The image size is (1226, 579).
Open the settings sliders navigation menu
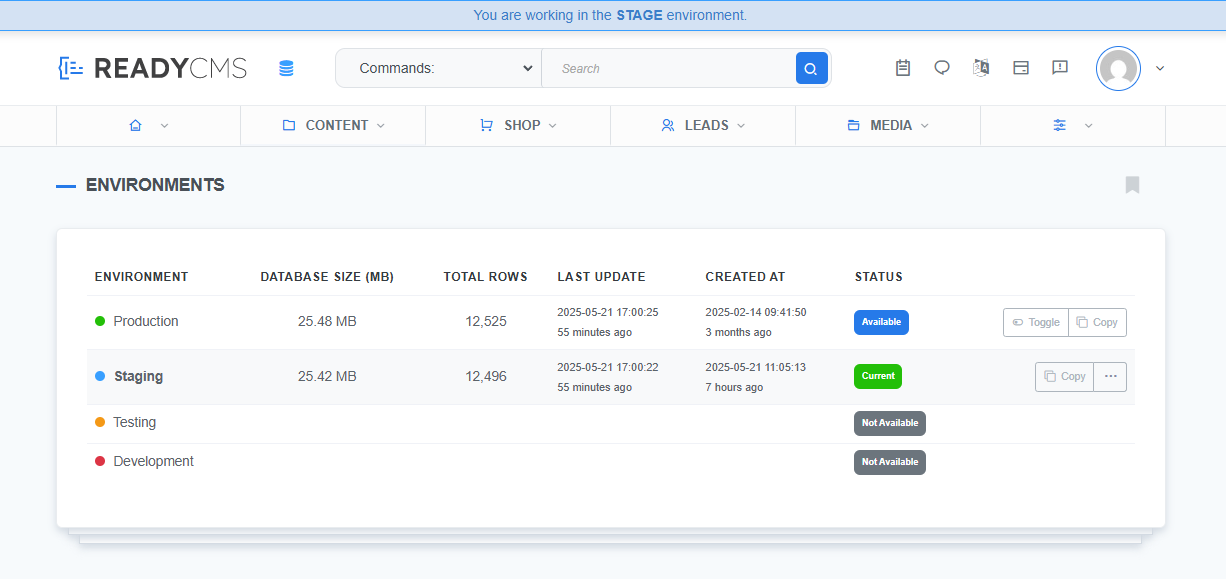(1073, 126)
